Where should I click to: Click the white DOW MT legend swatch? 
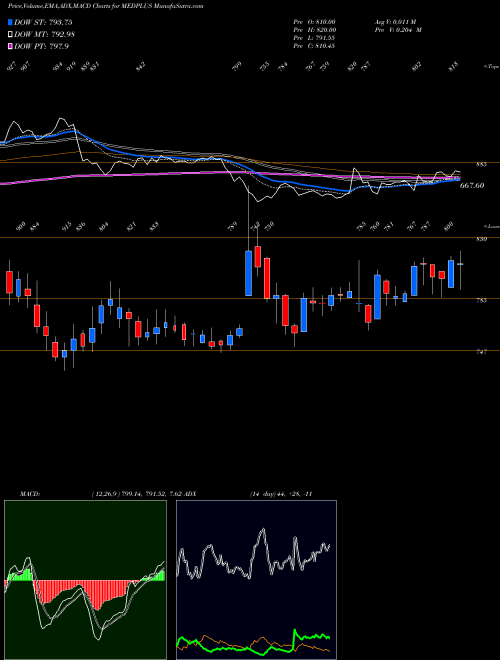[11, 34]
